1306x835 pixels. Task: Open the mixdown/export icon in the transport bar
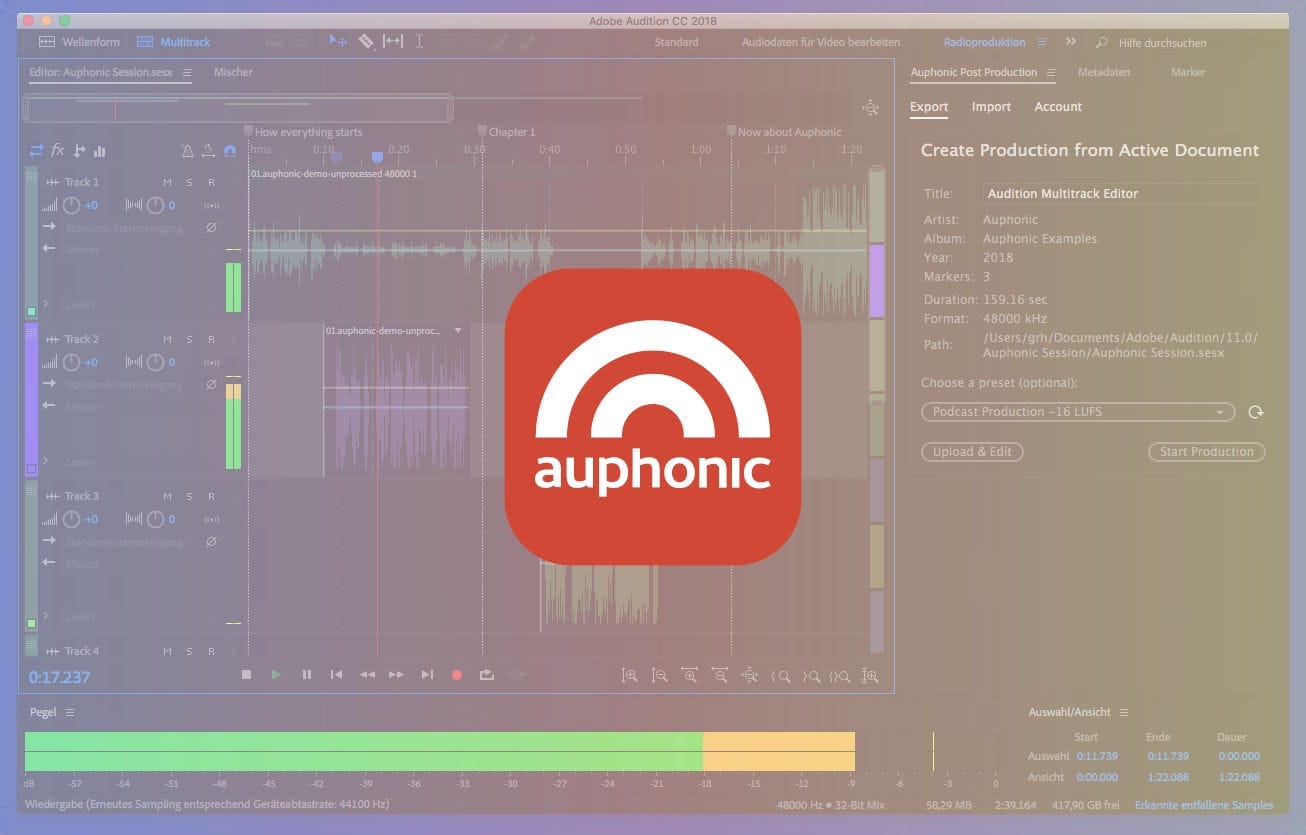pyautogui.click(x=487, y=674)
